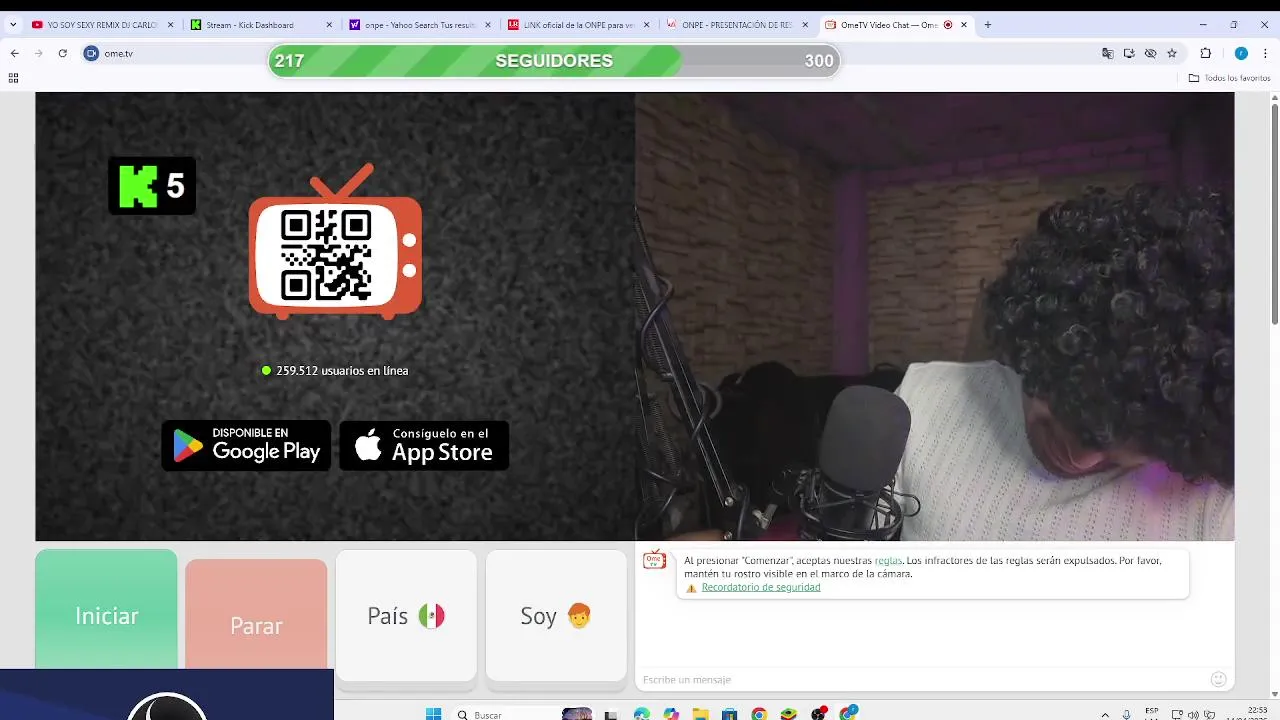1280x720 pixels.
Task: Open the Soy gender selector
Action: click(x=556, y=615)
